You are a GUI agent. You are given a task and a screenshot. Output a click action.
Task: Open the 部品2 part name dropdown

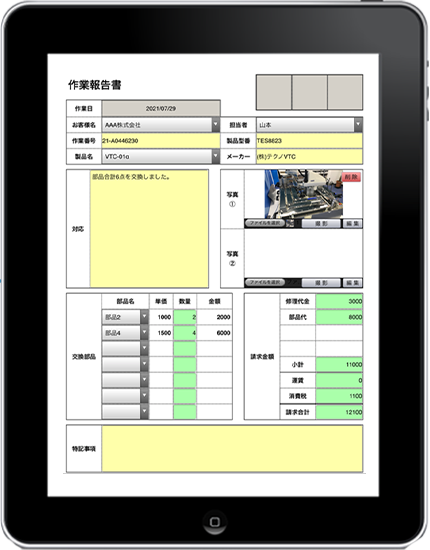click(125, 317)
